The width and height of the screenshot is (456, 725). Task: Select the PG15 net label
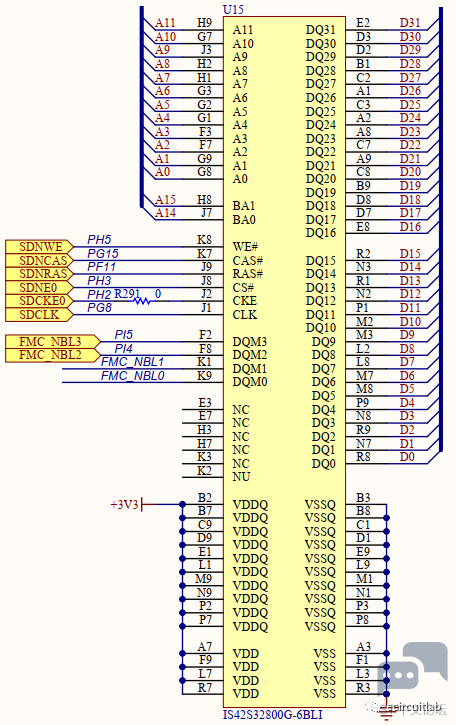[103, 253]
